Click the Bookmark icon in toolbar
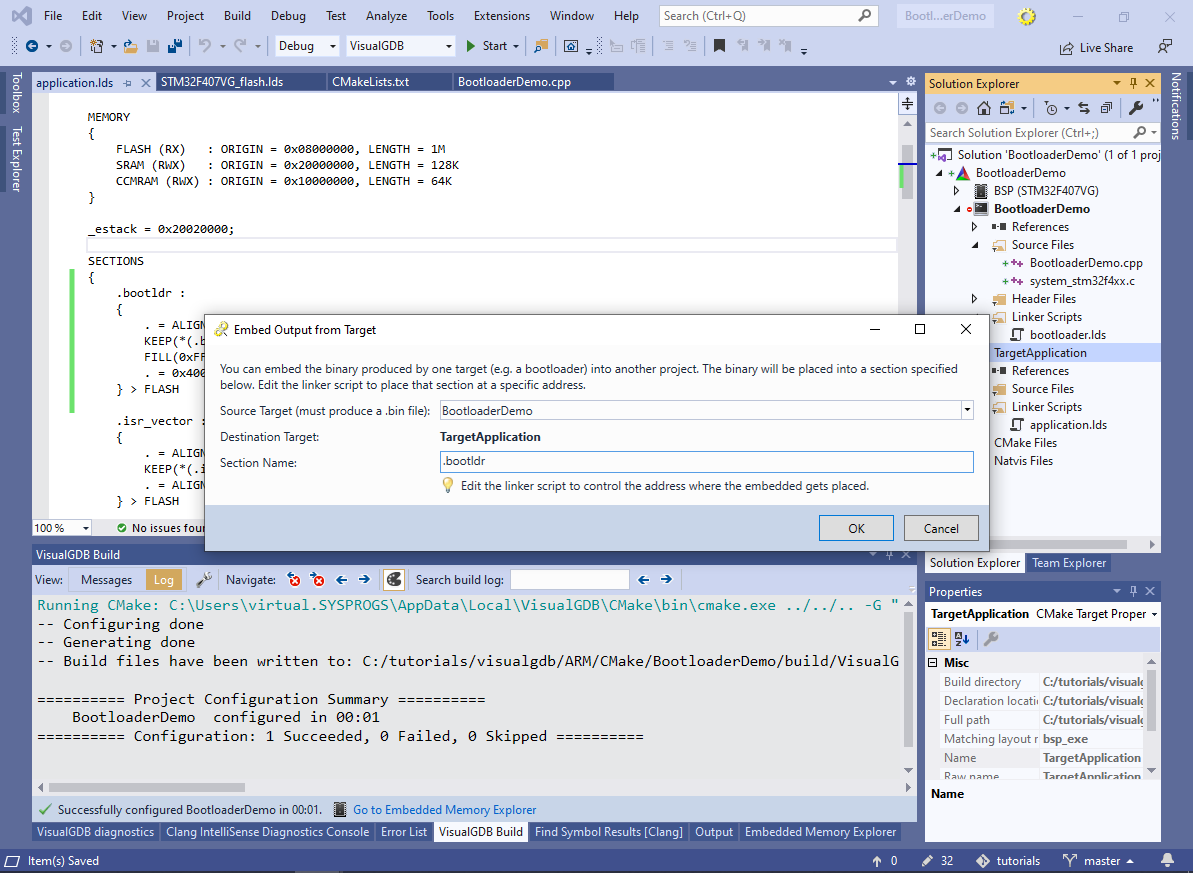Viewport: 1193px width, 873px height. 719,46
